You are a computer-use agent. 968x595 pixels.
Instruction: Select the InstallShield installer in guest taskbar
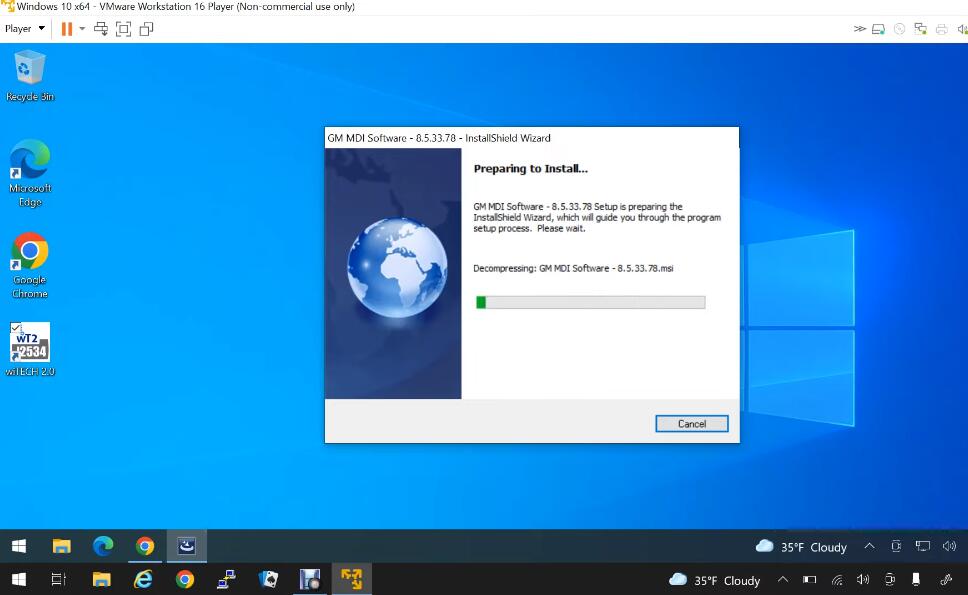pyautogui.click(x=186, y=546)
